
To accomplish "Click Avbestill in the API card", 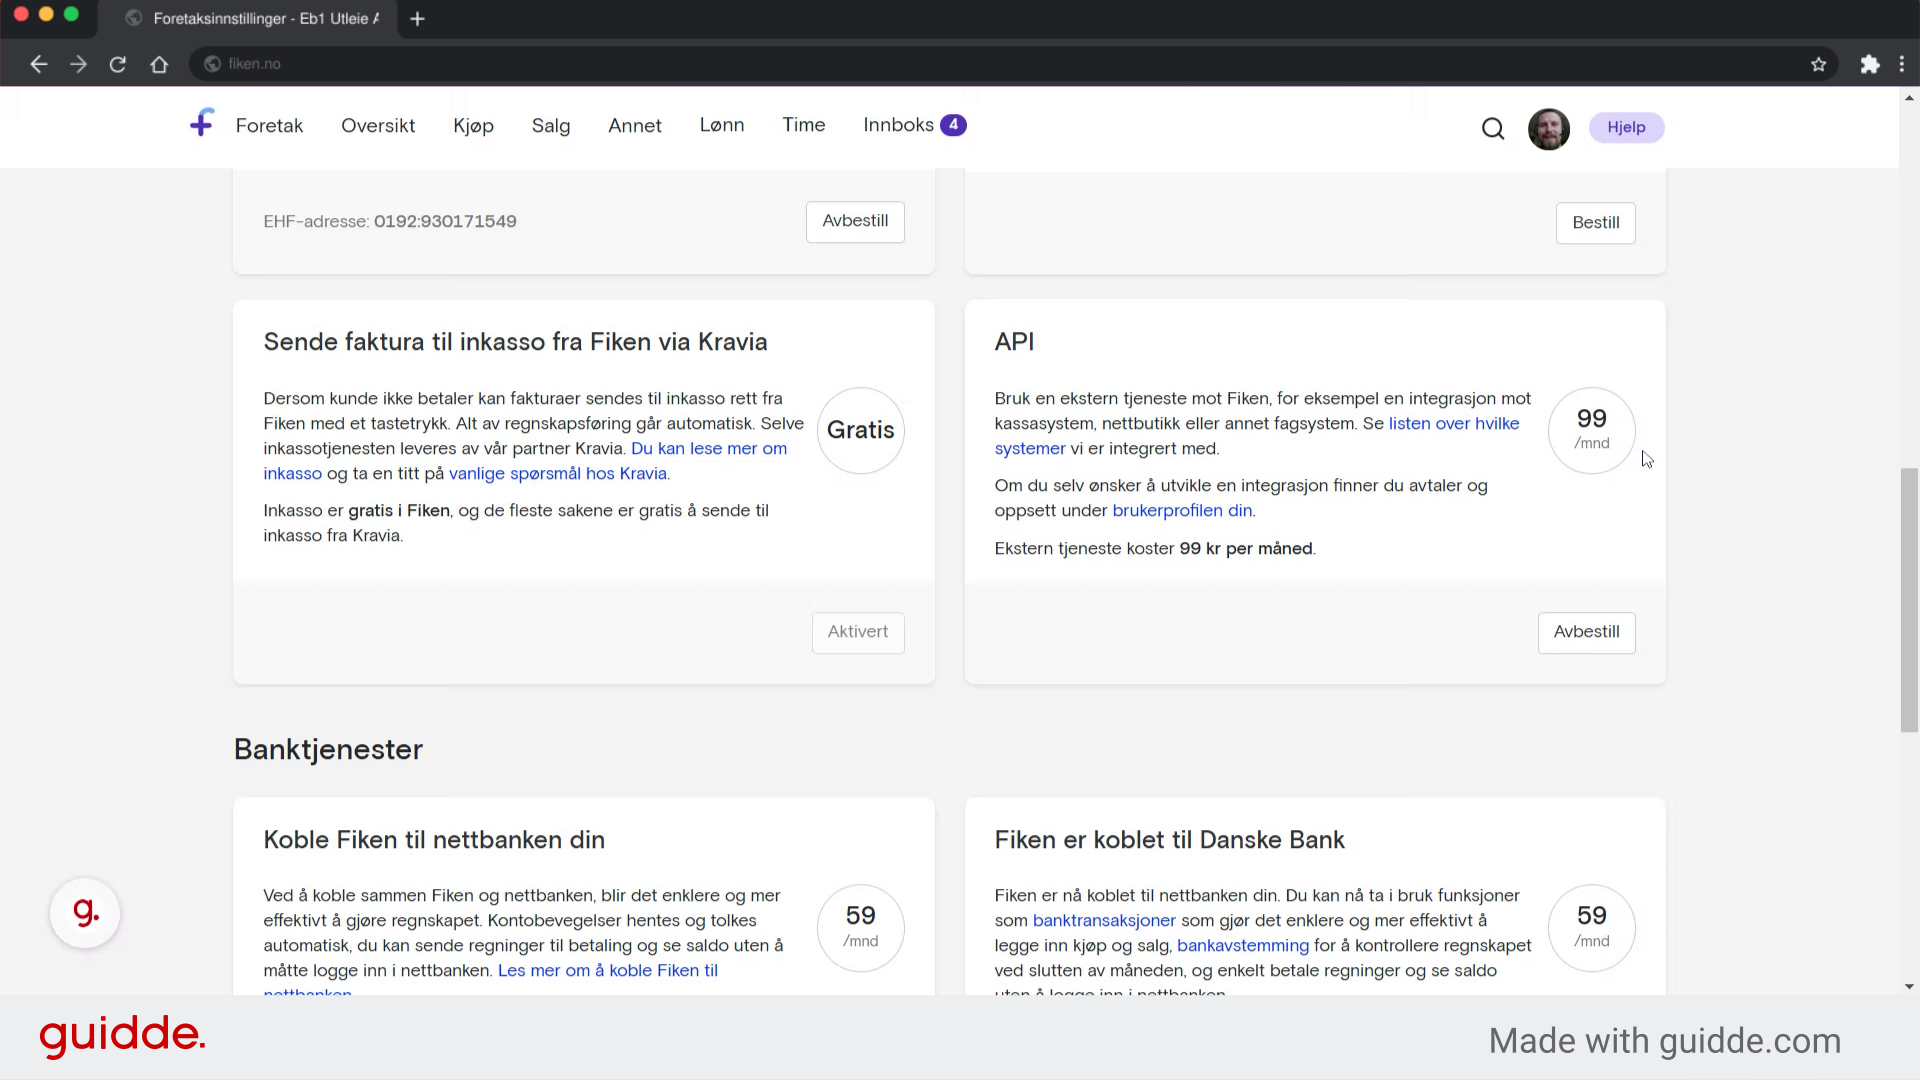I will pyautogui.click(x=1586, y=632).
